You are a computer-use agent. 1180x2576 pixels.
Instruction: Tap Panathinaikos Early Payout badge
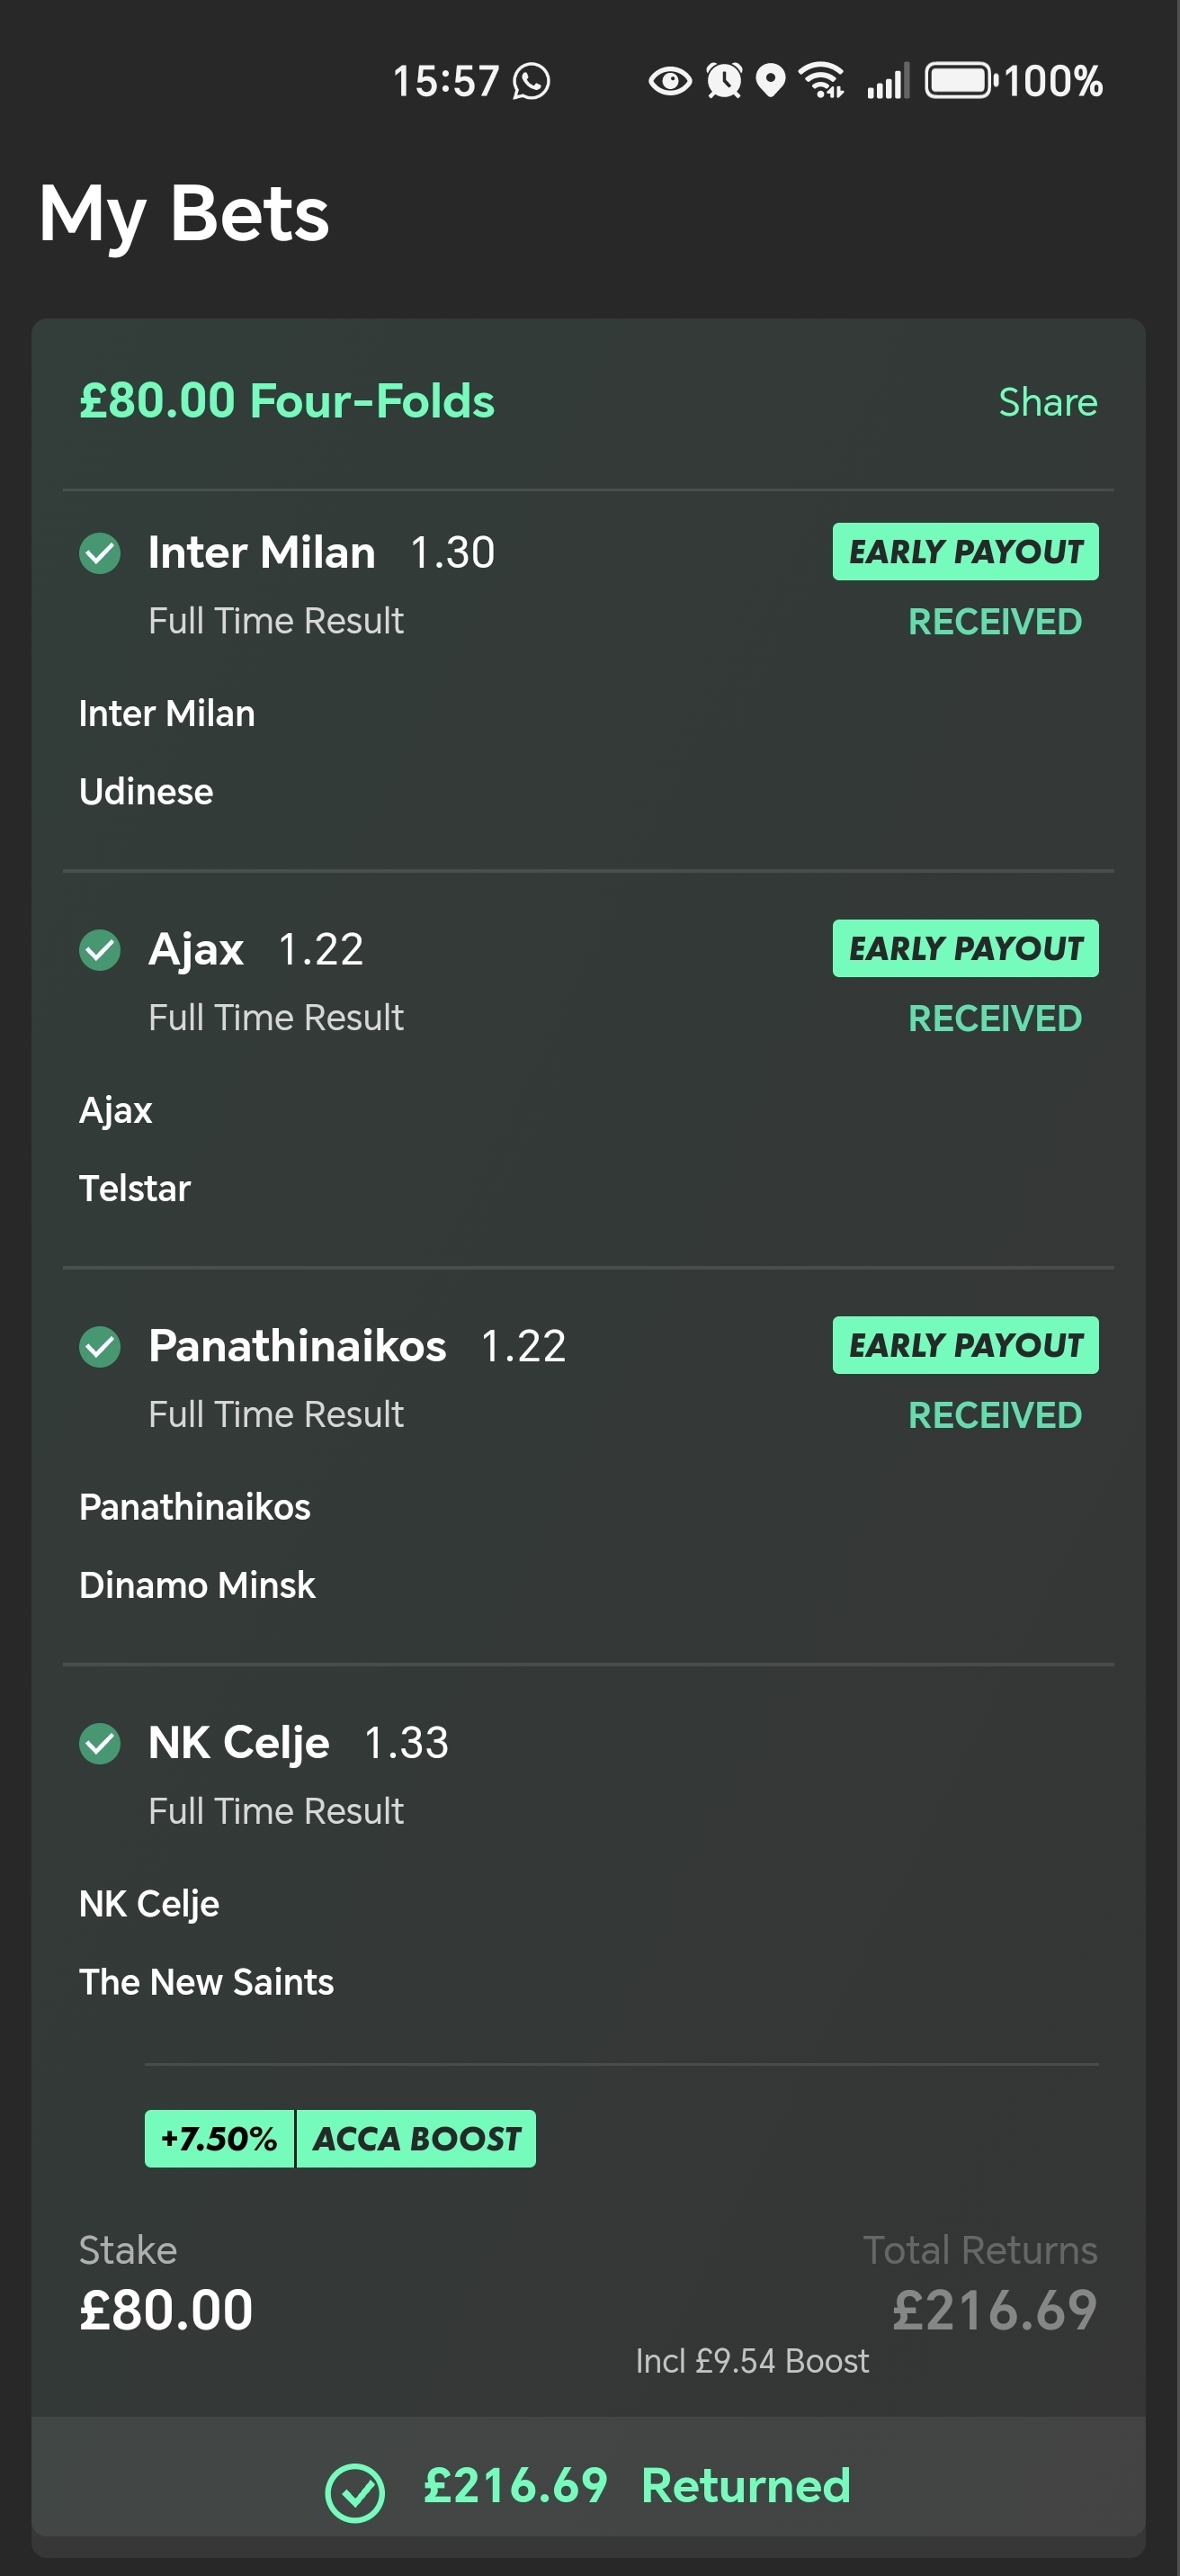965,1345
